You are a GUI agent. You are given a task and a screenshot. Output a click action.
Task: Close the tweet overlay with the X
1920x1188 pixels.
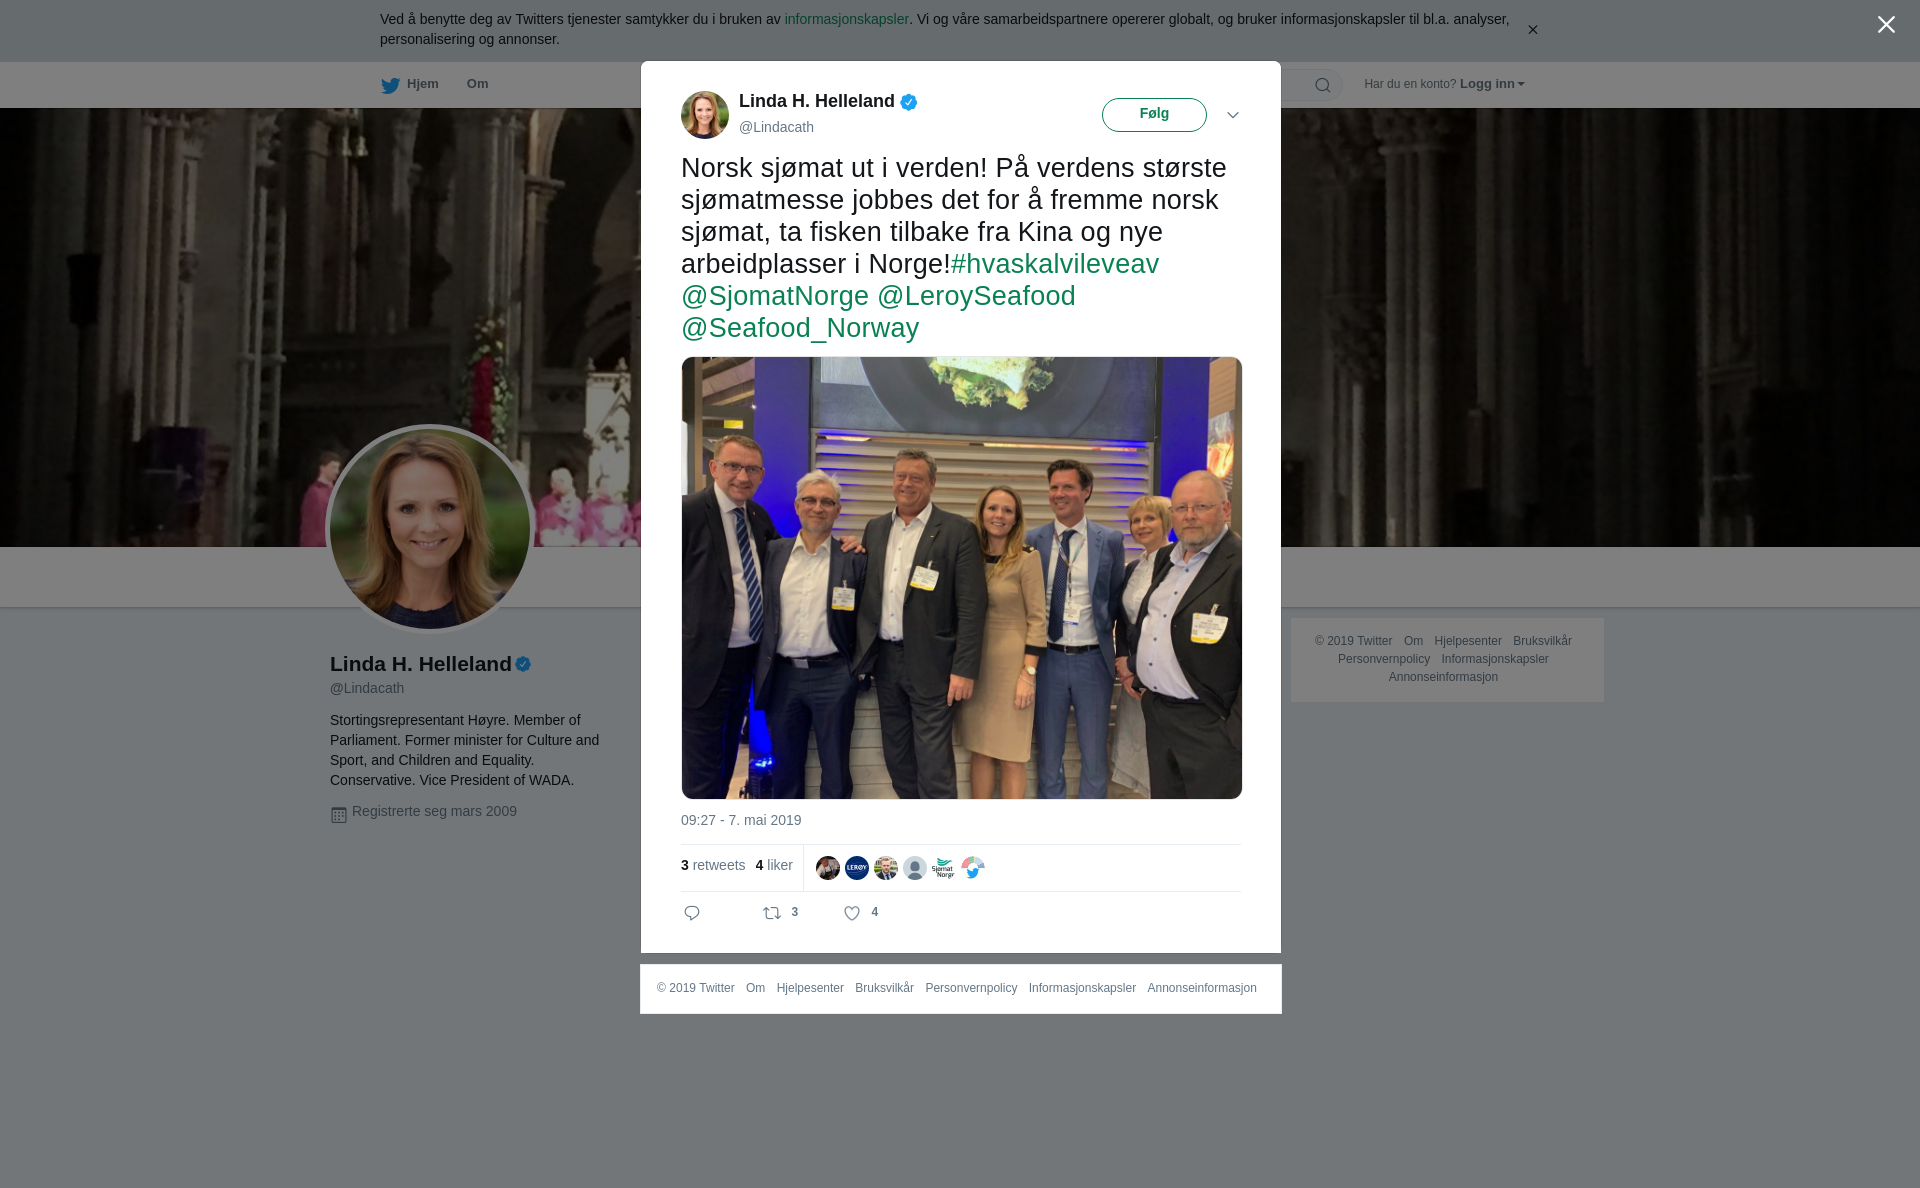[x=1886, y=25]
